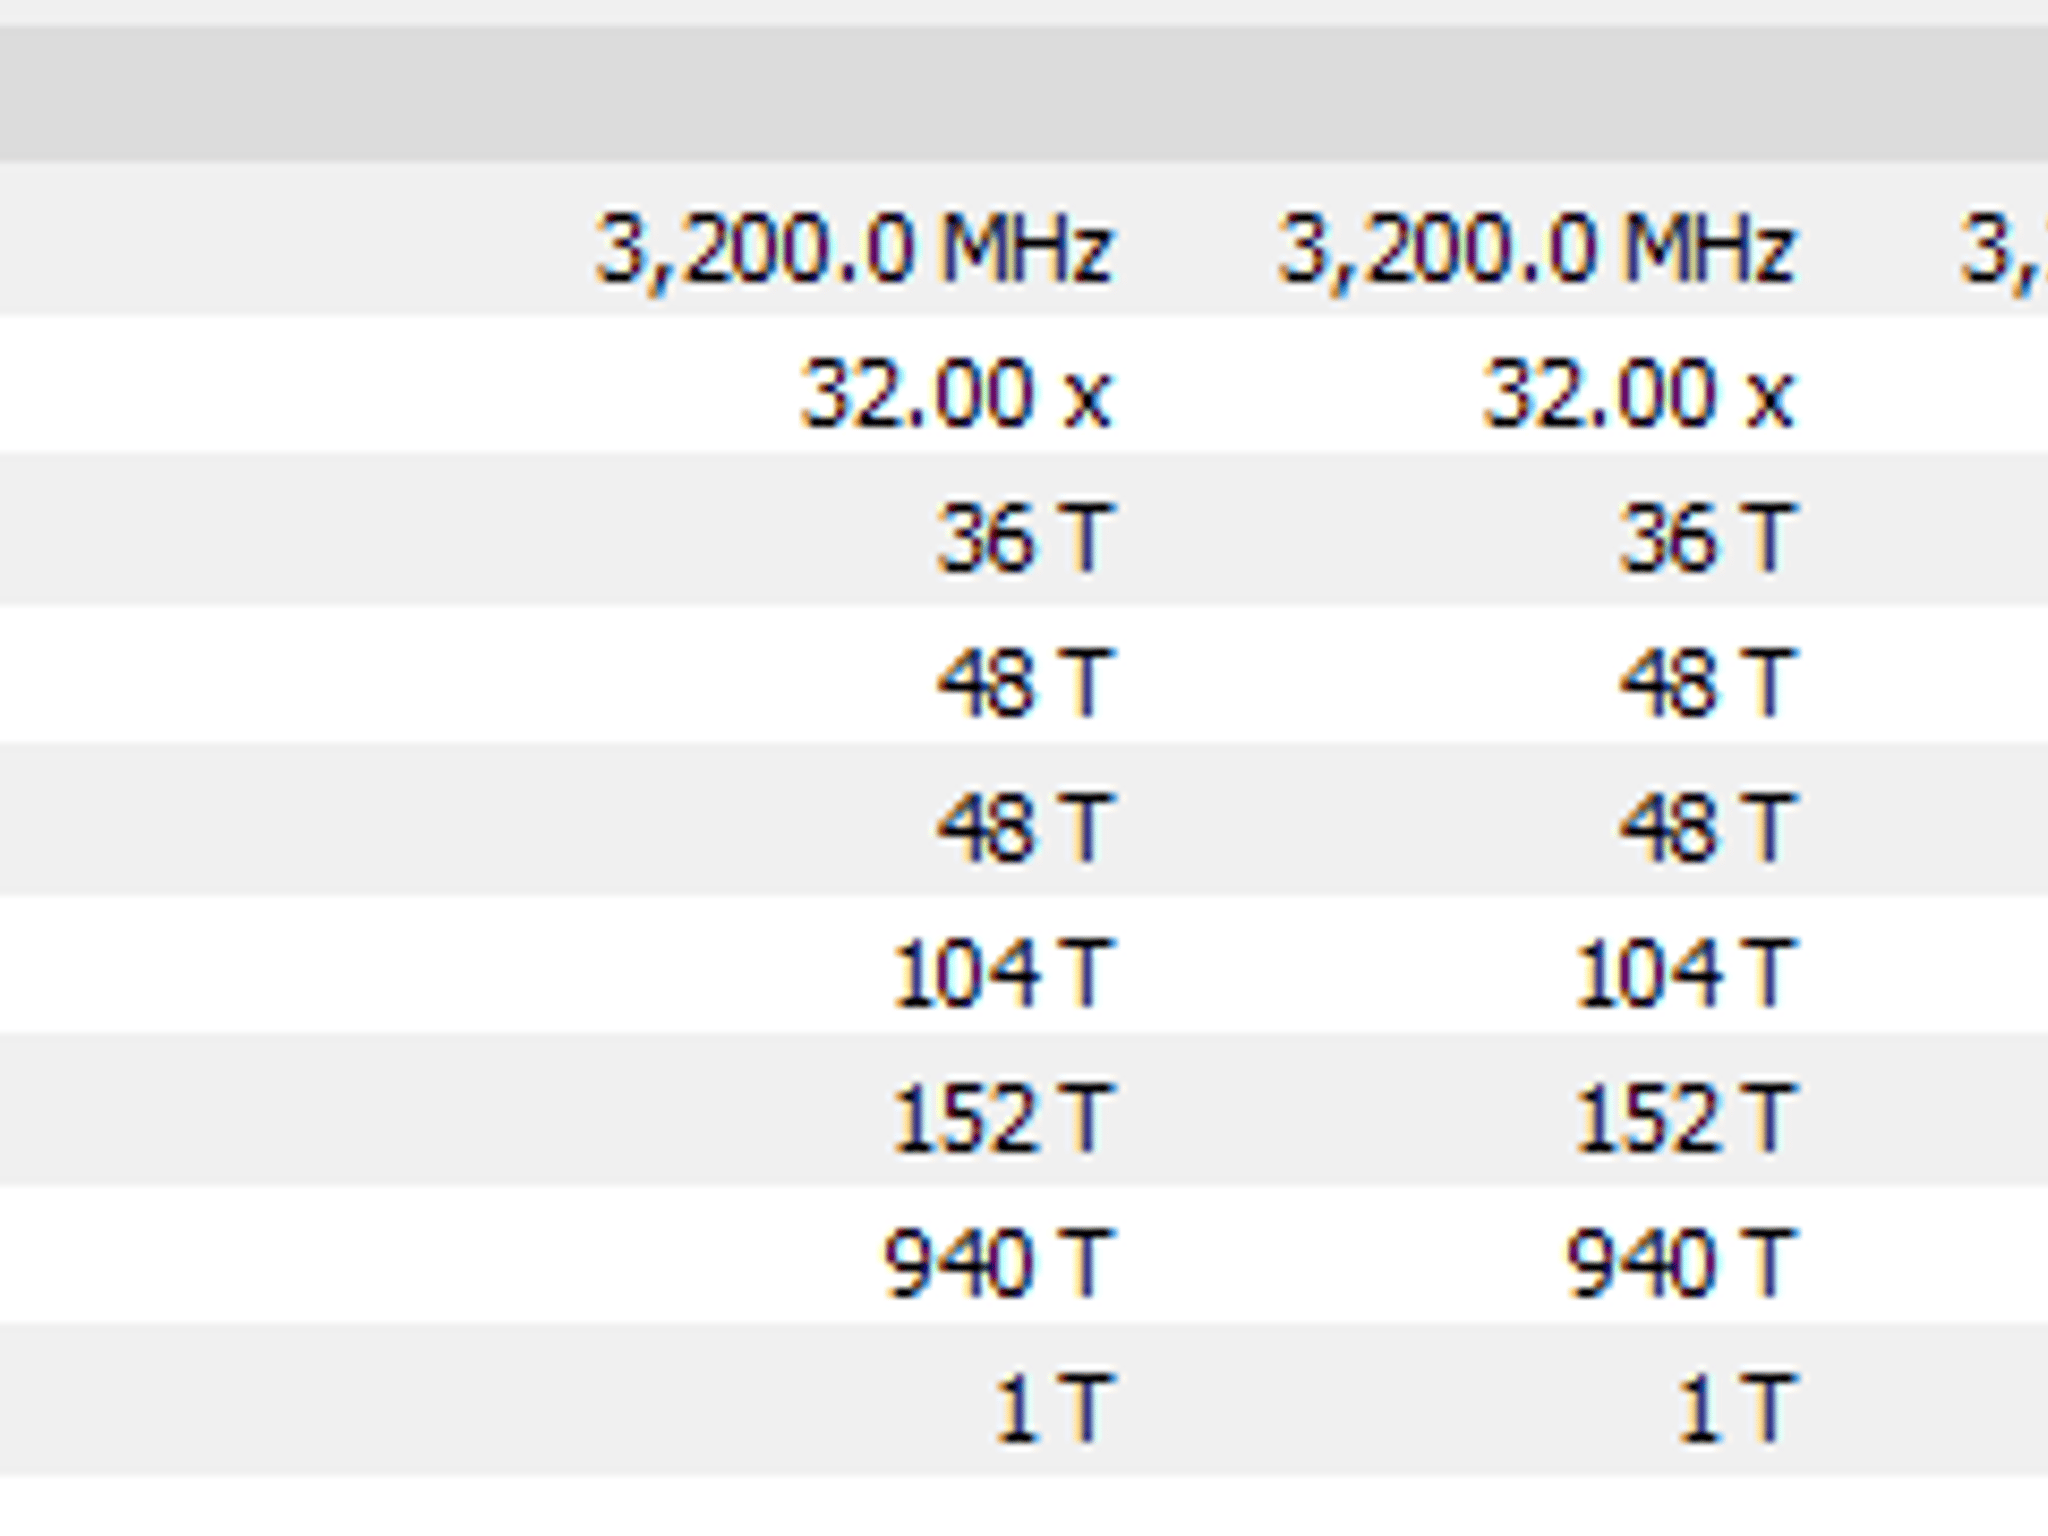Select the lower 48 T value in the first column
This screenshot has width=2048, height=1536.
[1024, 828]
